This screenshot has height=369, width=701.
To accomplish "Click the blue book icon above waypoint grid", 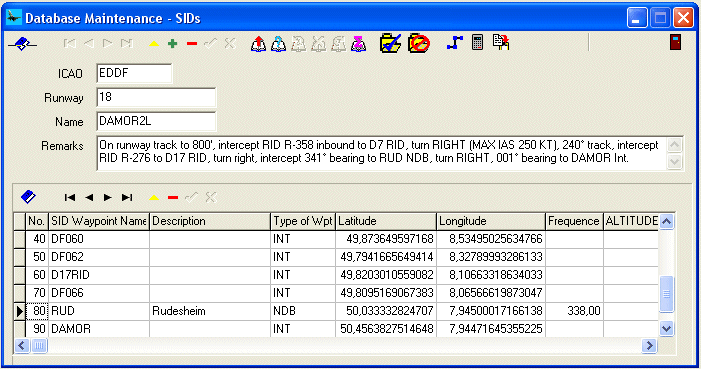I will [x=28, y=197].
